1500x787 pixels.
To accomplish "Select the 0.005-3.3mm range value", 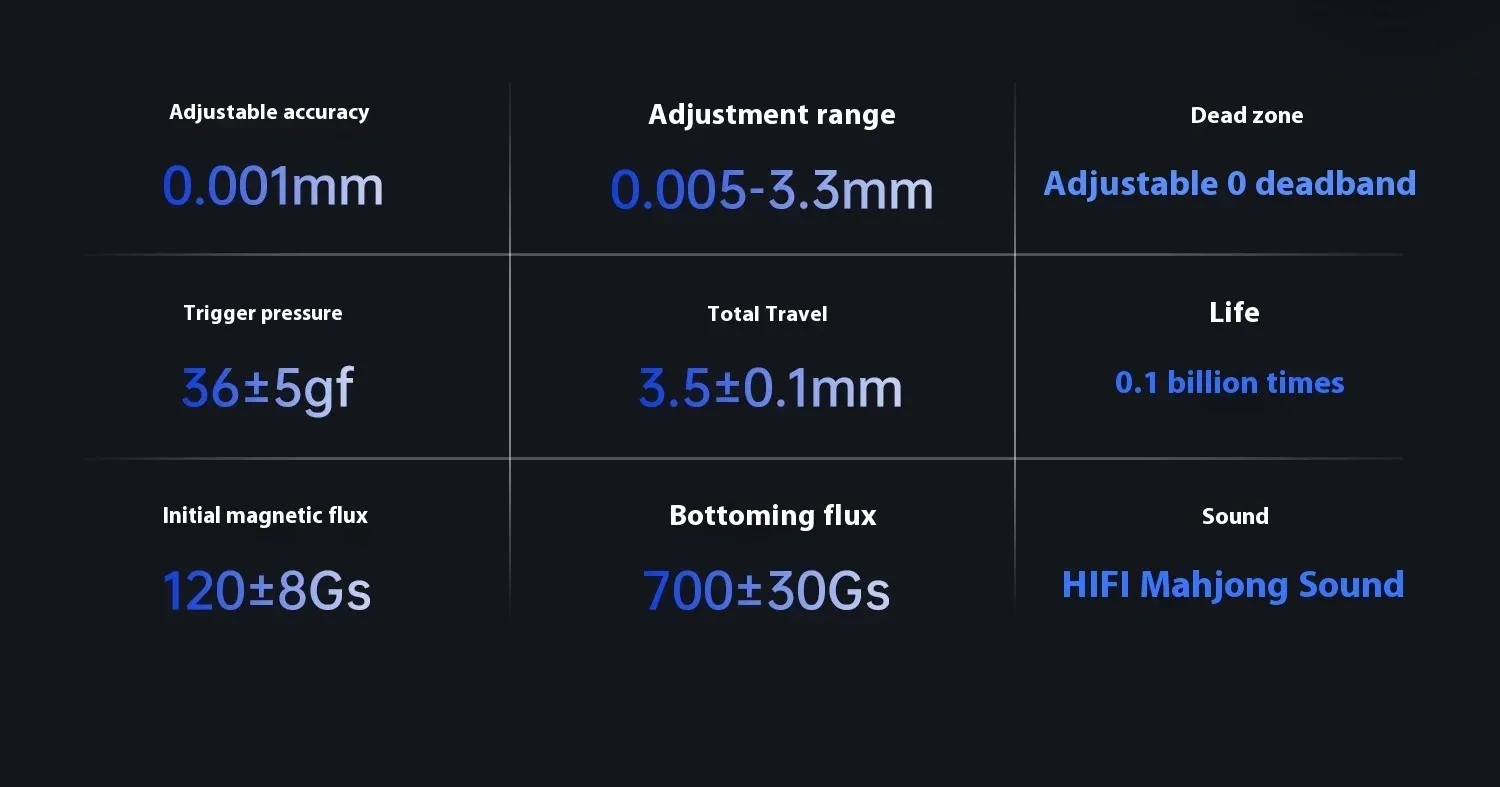I will [771, 189].
